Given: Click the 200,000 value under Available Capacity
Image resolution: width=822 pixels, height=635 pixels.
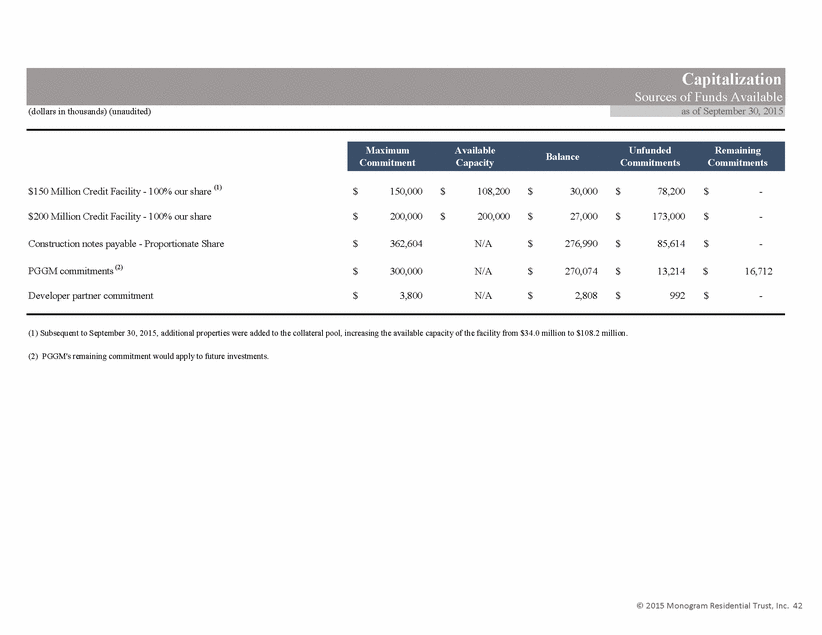Looking at the screenshot, I should coord(493,217).
